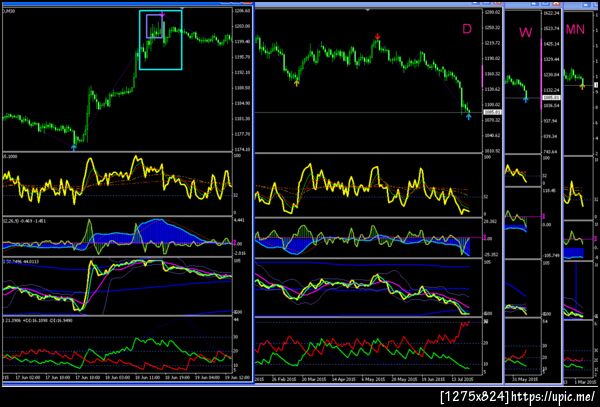Click the '17 Jun 02:00' time axis label
This screenshot has width=600, height=407.
pyautogui.click(x=29, y=378)
